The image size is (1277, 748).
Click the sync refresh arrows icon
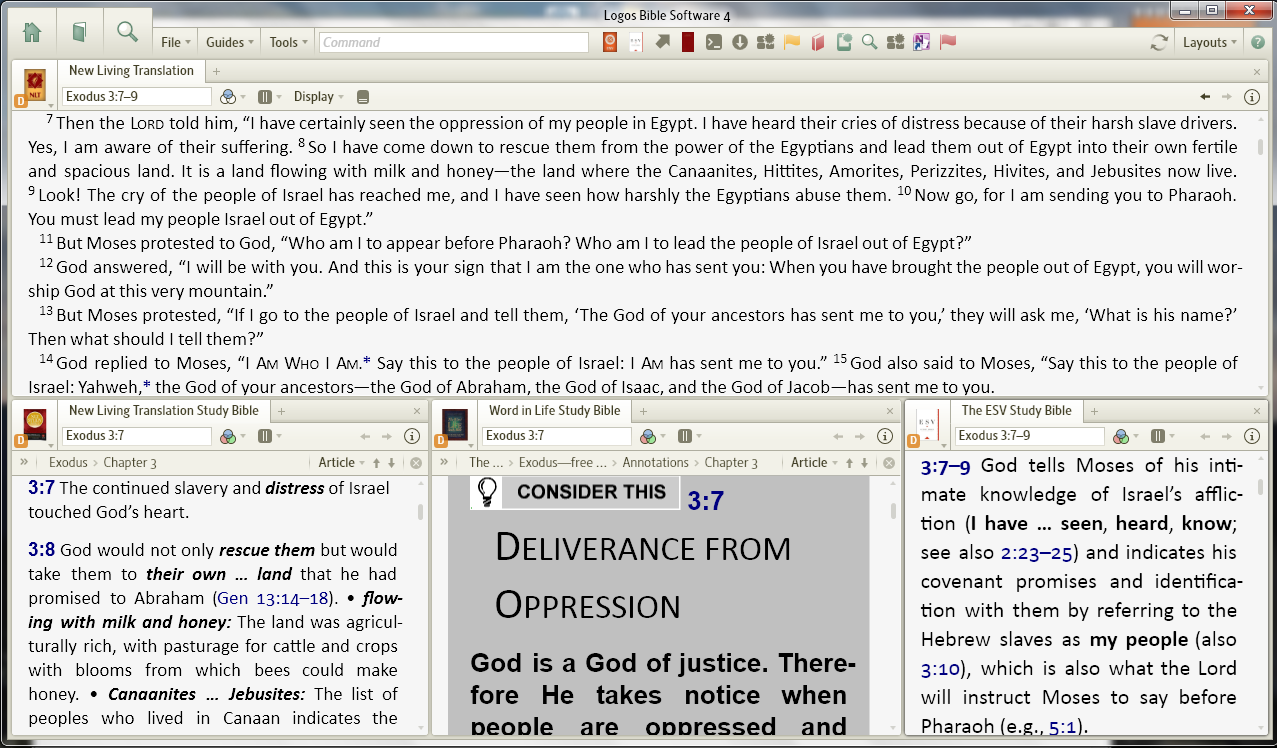point(1159,42)
